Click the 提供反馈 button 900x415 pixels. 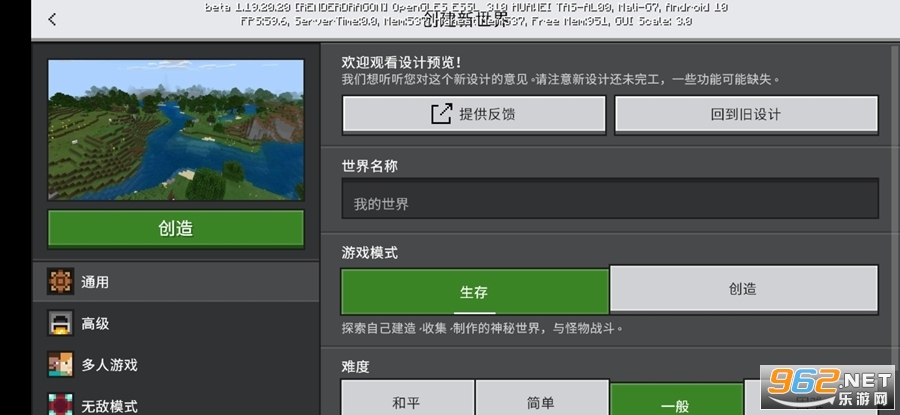click(474, 114)
